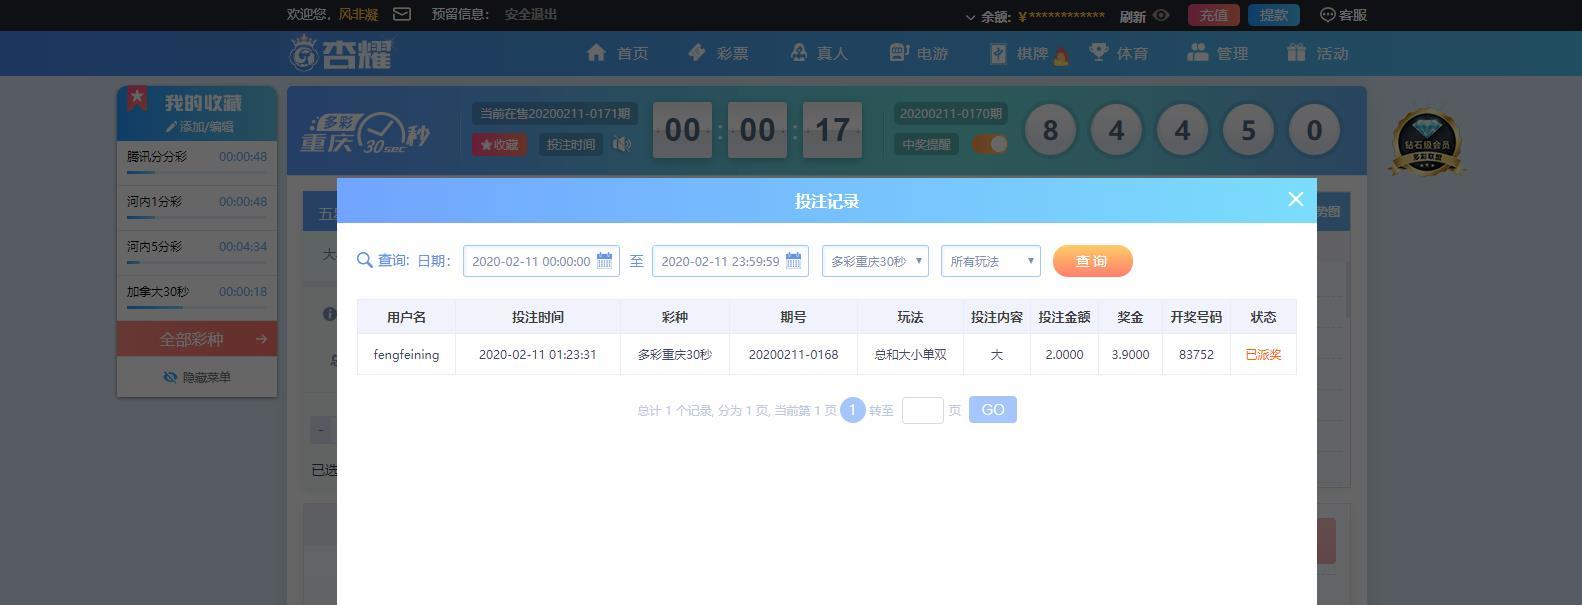Click 隐藏菜单 to hide the menu
This screenshot has width=1582, height=605.
pyautogui.click(x=197, y=377)
